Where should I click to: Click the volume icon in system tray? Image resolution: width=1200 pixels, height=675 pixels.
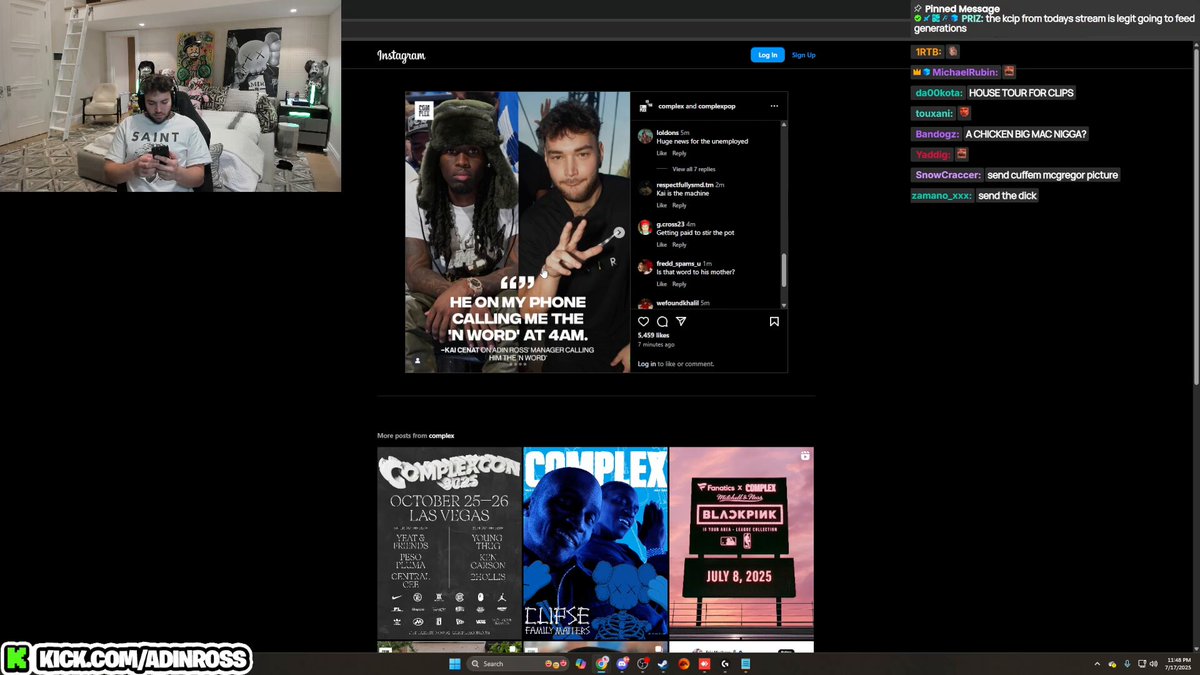(1154, 664)
